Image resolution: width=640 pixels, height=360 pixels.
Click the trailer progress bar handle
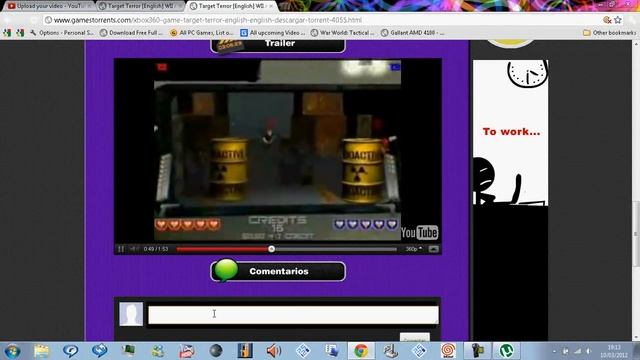click(271, 249)
